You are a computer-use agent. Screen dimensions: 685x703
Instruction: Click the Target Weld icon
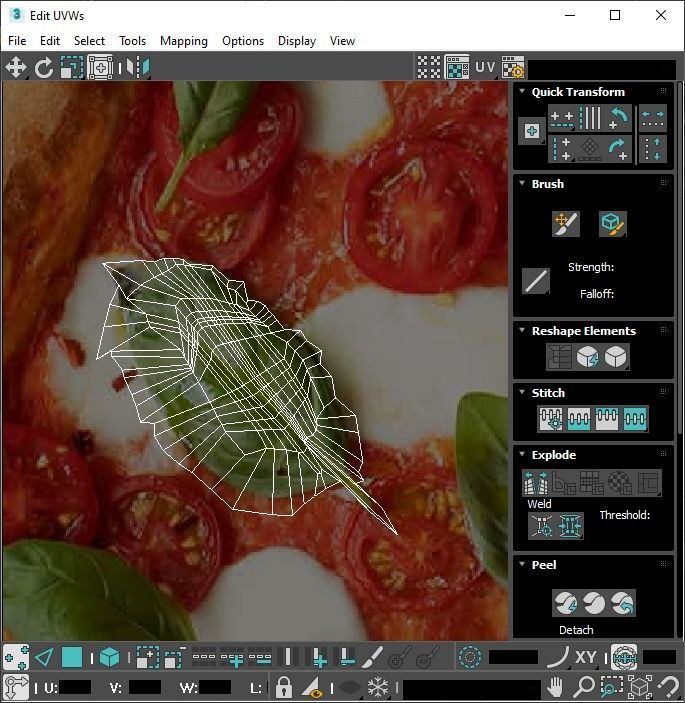pos(542,525)
